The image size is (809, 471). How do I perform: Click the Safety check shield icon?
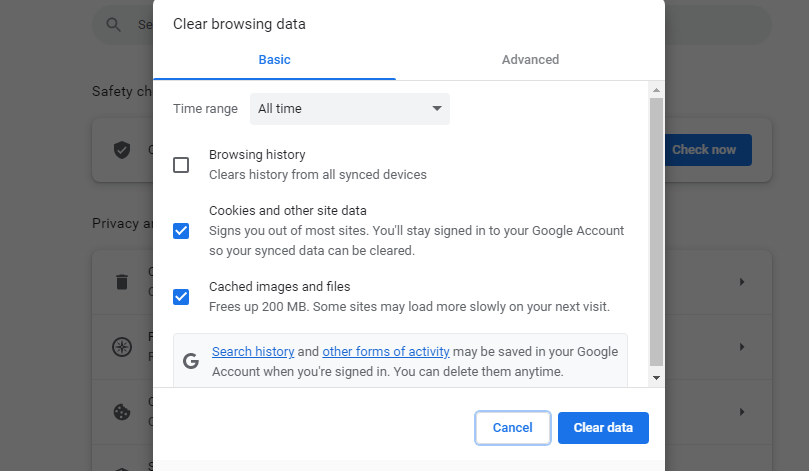[122, 150]
